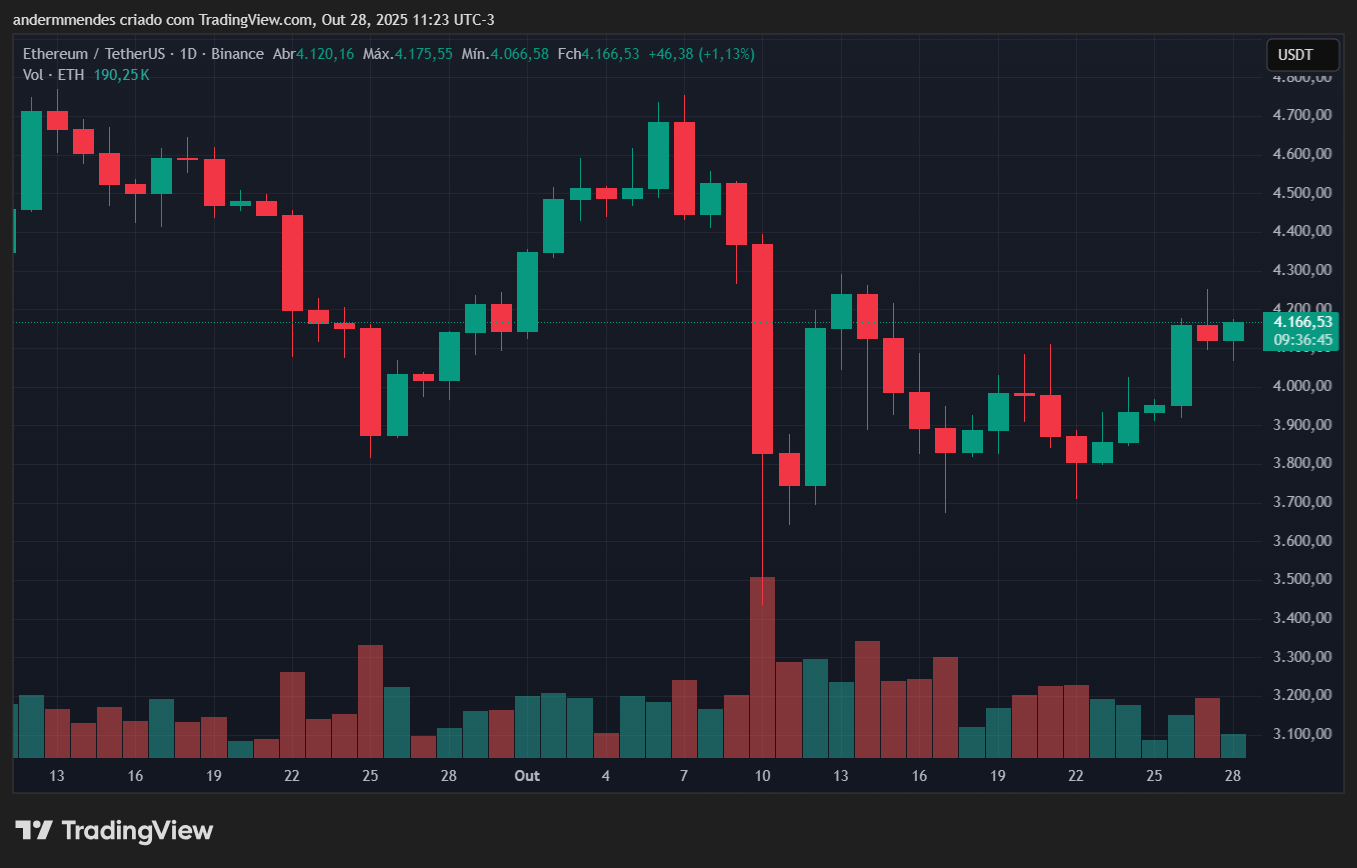
Task: Toggle the USDT currency unit on price scale
Action: (x=1302, y=55)
